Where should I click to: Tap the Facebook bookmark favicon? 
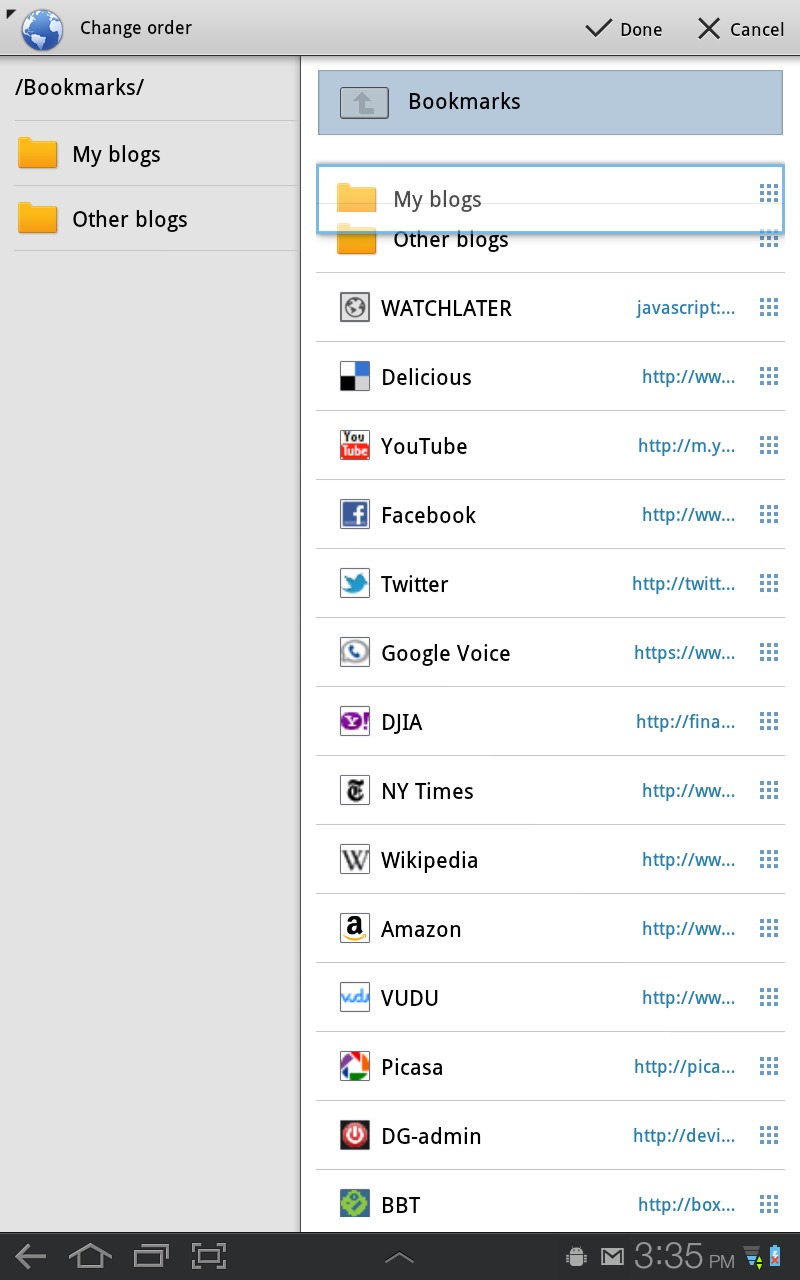pos(355,514)
